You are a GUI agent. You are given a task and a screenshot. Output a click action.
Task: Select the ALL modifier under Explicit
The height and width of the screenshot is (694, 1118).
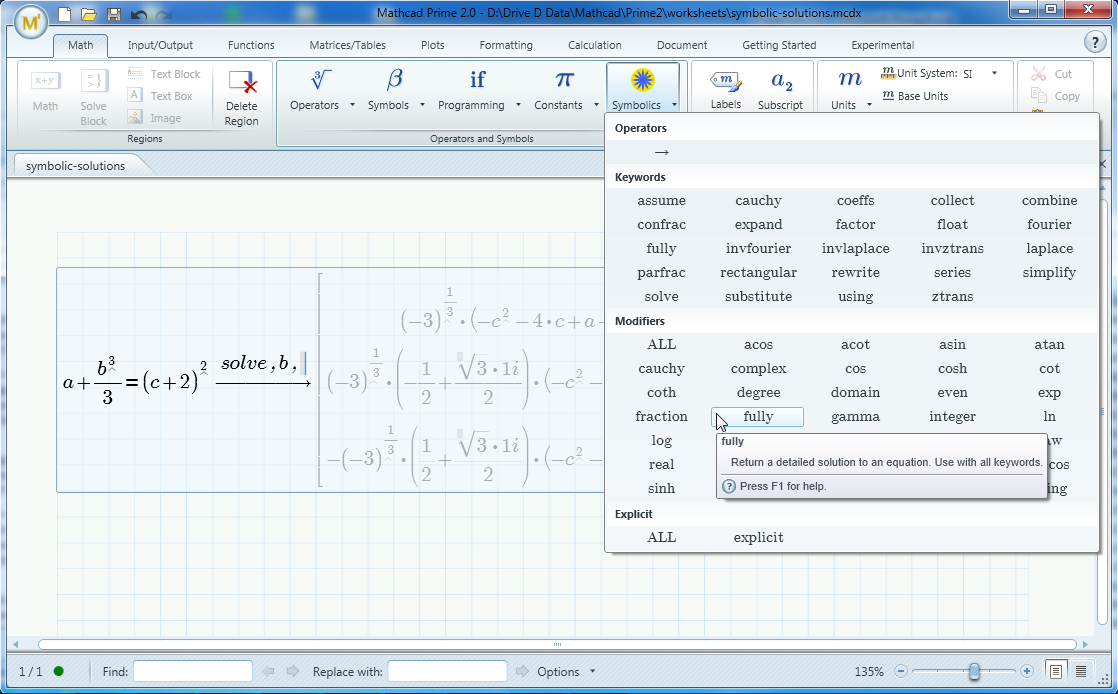pos(661,537)
